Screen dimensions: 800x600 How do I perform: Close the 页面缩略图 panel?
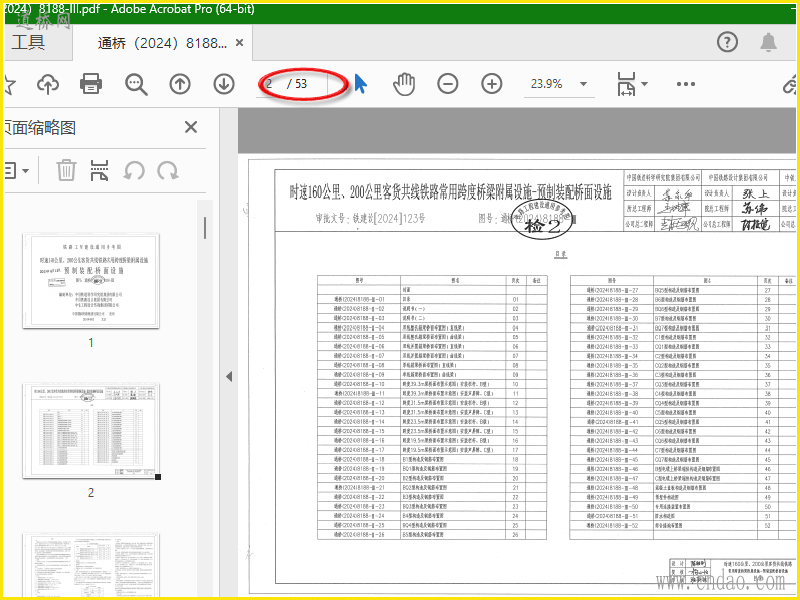coord(191,127)
